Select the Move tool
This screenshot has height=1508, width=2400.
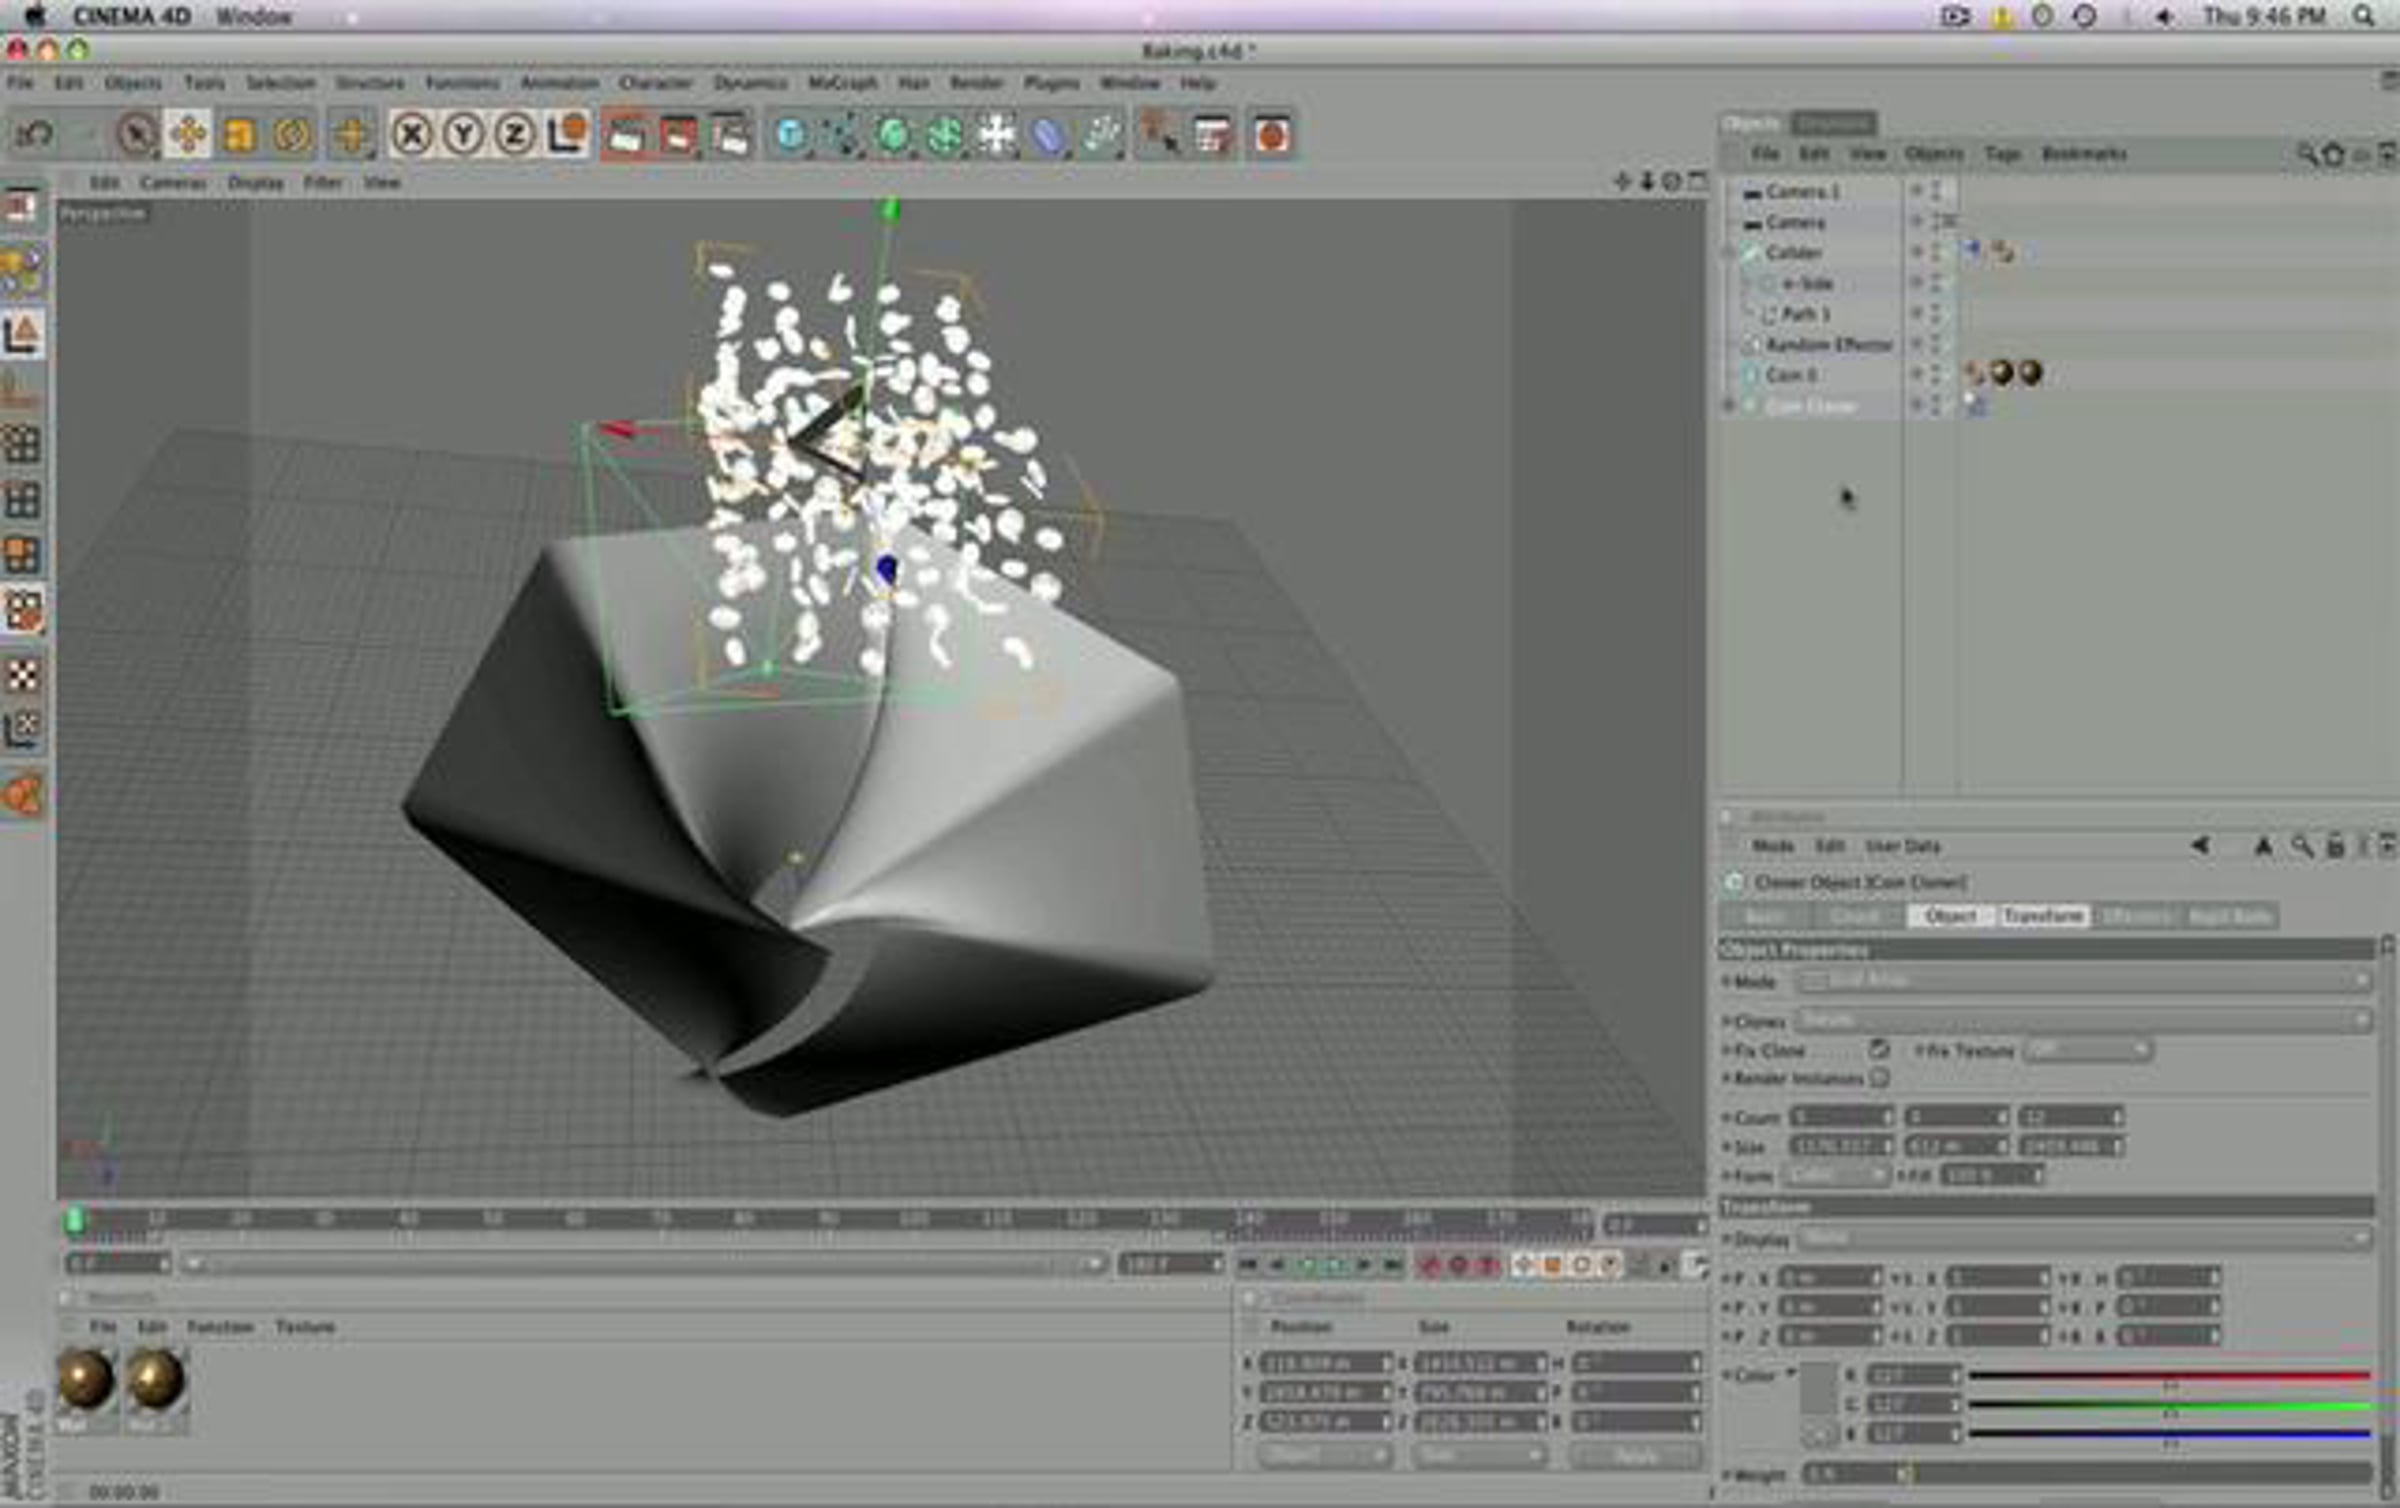point(187,134)
